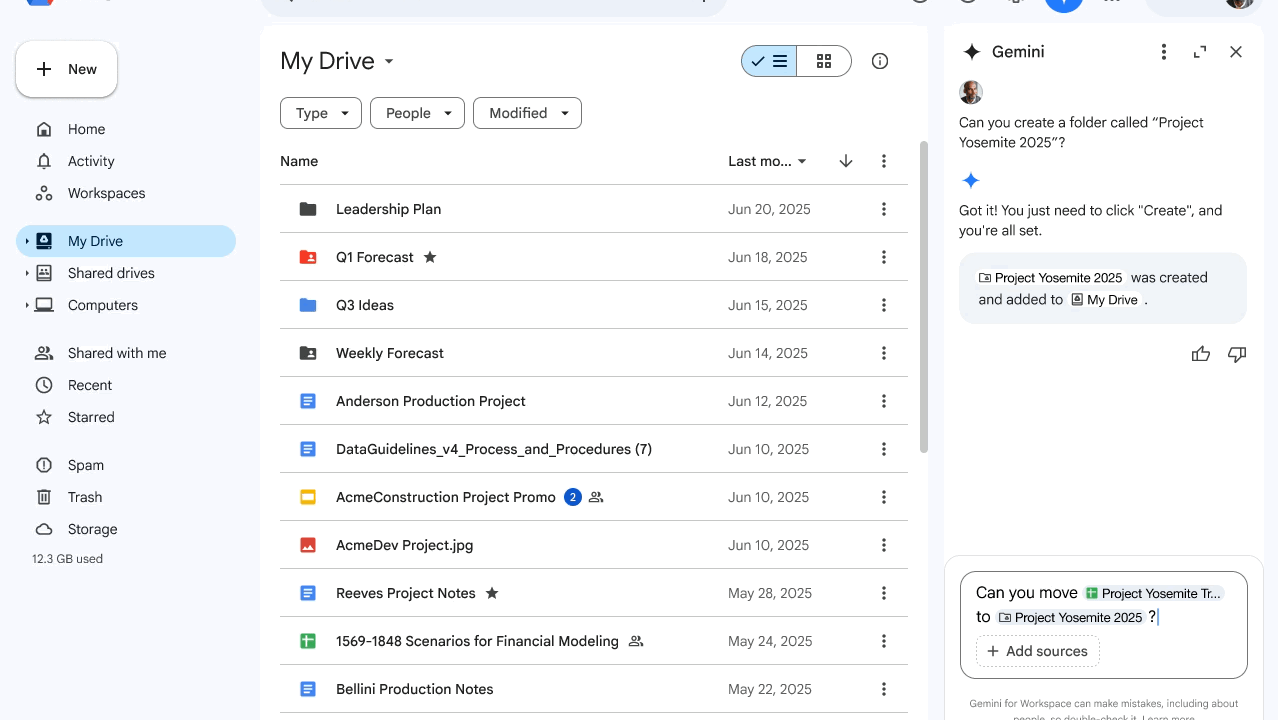The width and height of the screenshot is (1278, 720).
Task: Select Anderson Production Project document
Action: pyautogui.click(x=594, y=401)
